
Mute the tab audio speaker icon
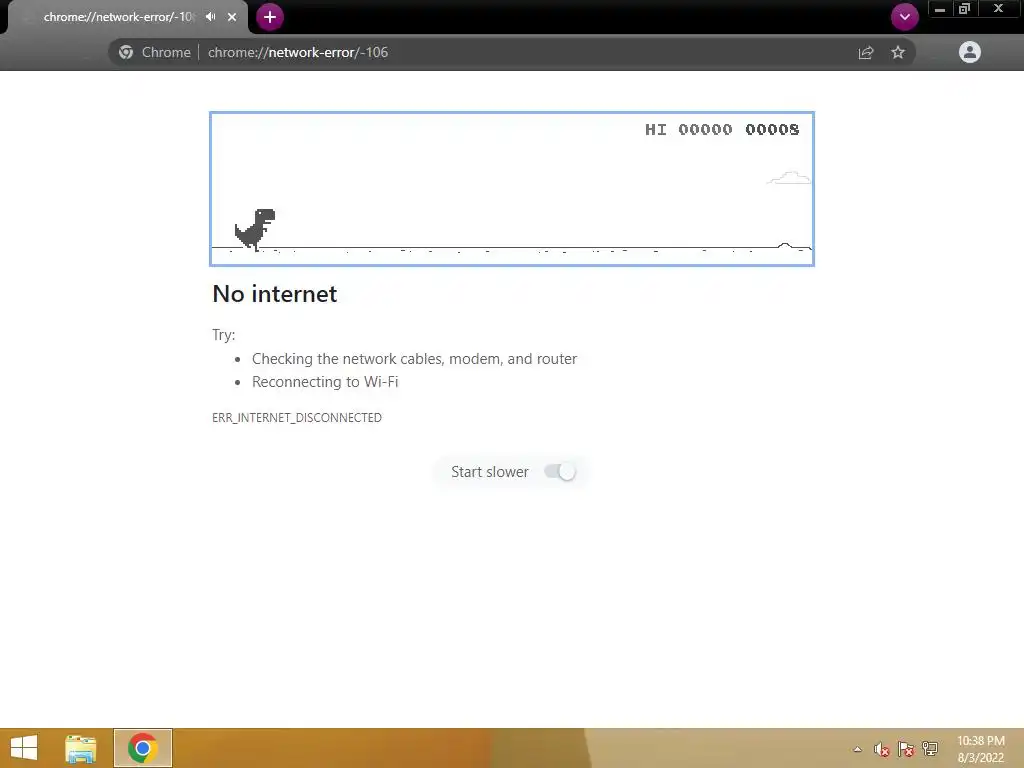pos(210,16)
